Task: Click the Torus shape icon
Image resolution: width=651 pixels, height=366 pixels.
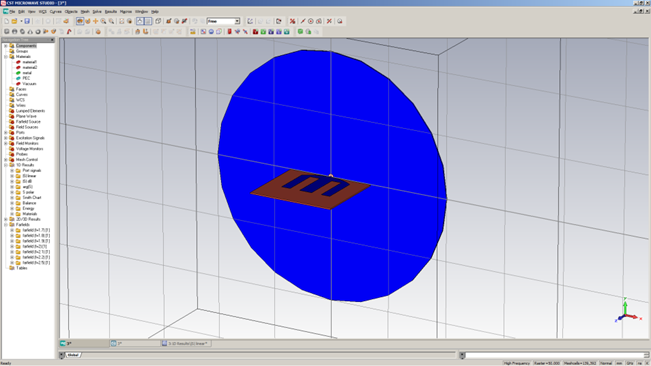Action: click(38, 32)
